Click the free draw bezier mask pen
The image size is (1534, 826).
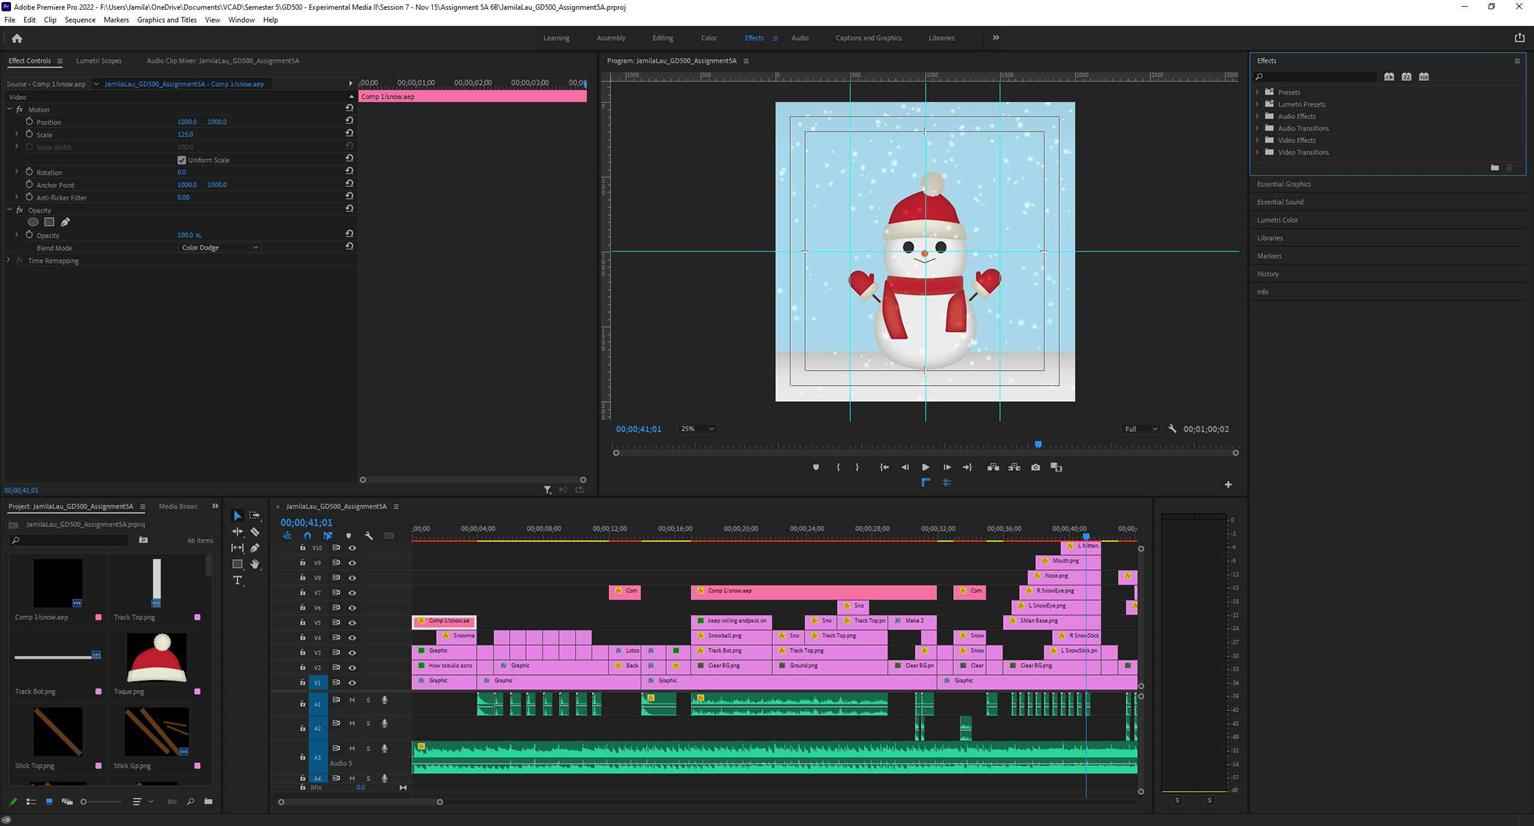tap(65, 222)
